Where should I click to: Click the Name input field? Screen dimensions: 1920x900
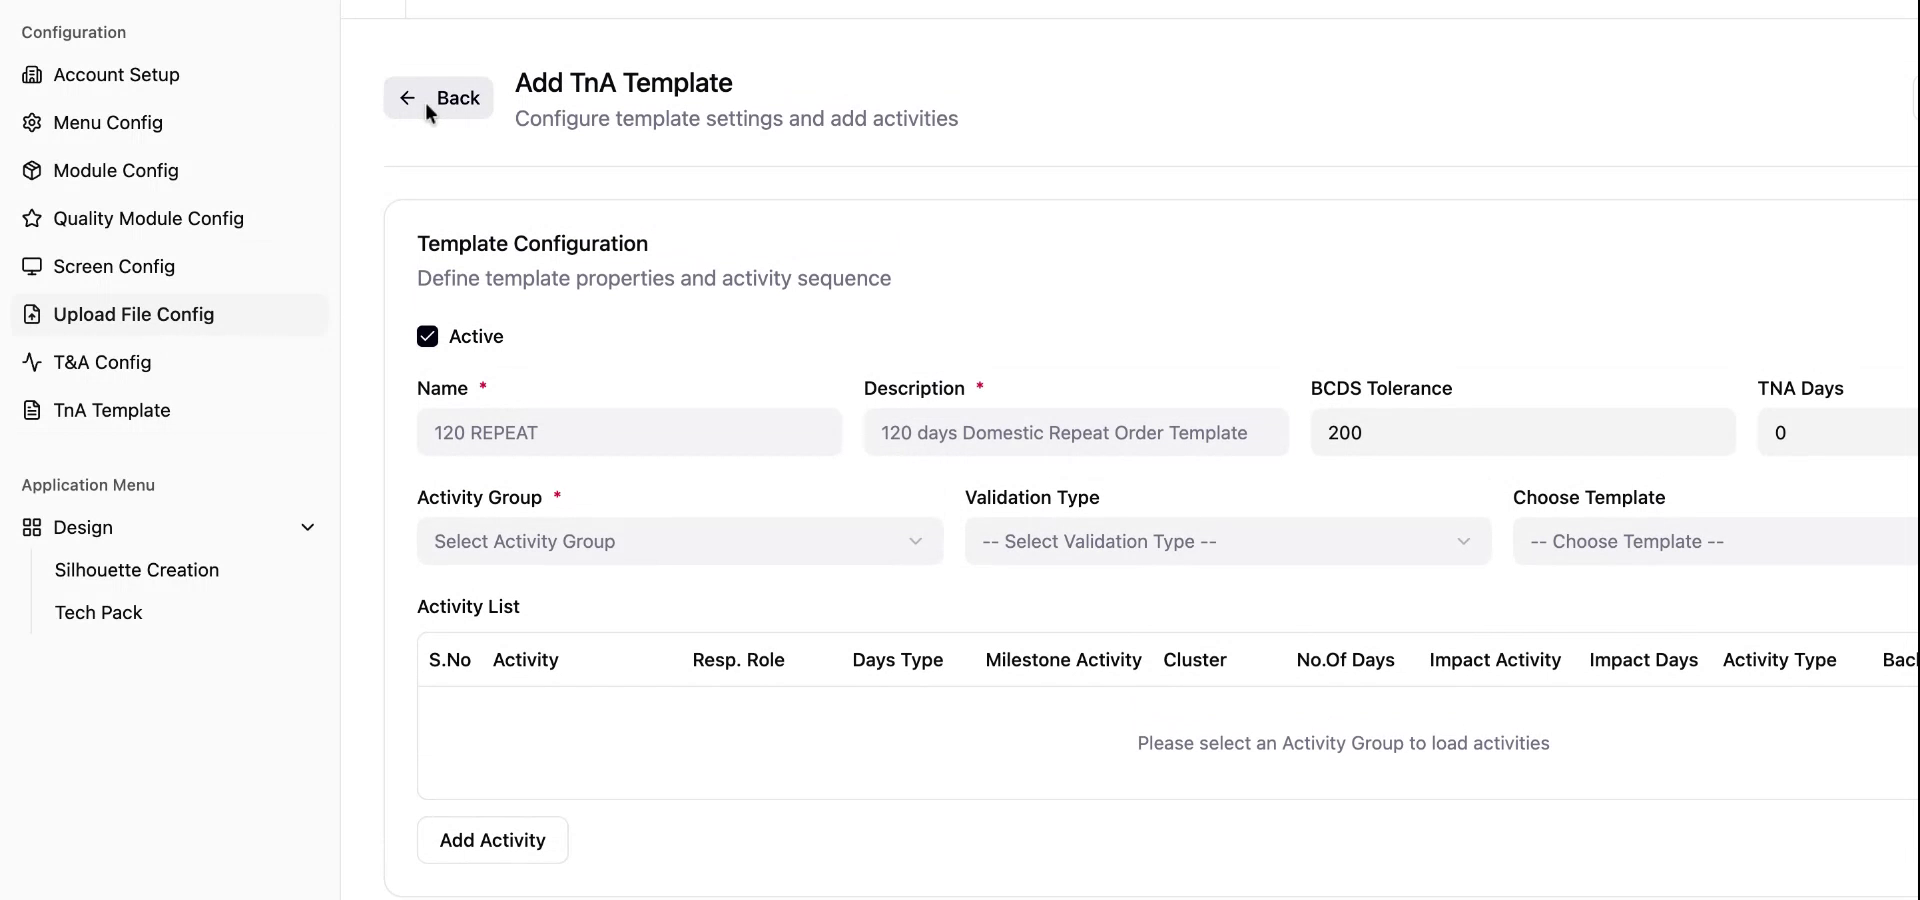pos(629,433)
